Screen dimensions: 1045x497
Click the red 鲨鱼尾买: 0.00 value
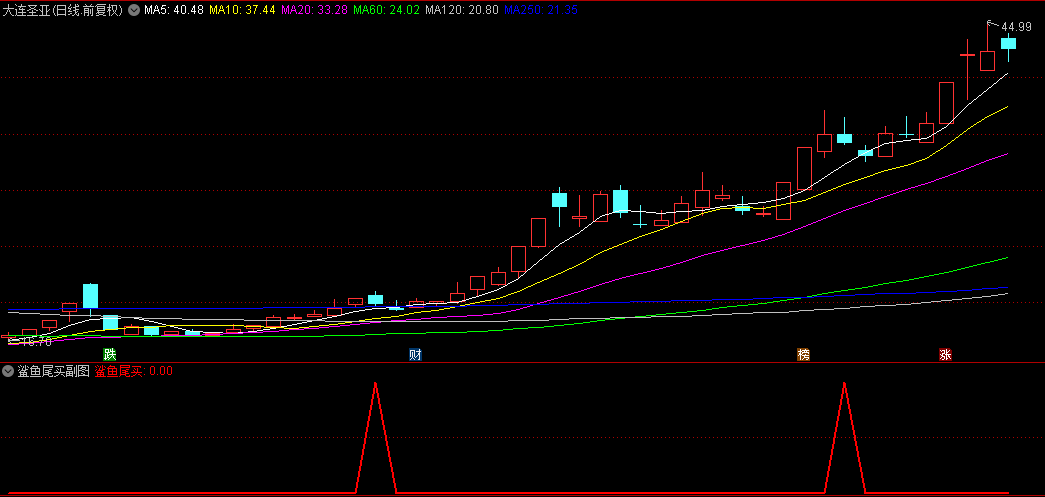[x=133, y=371]
